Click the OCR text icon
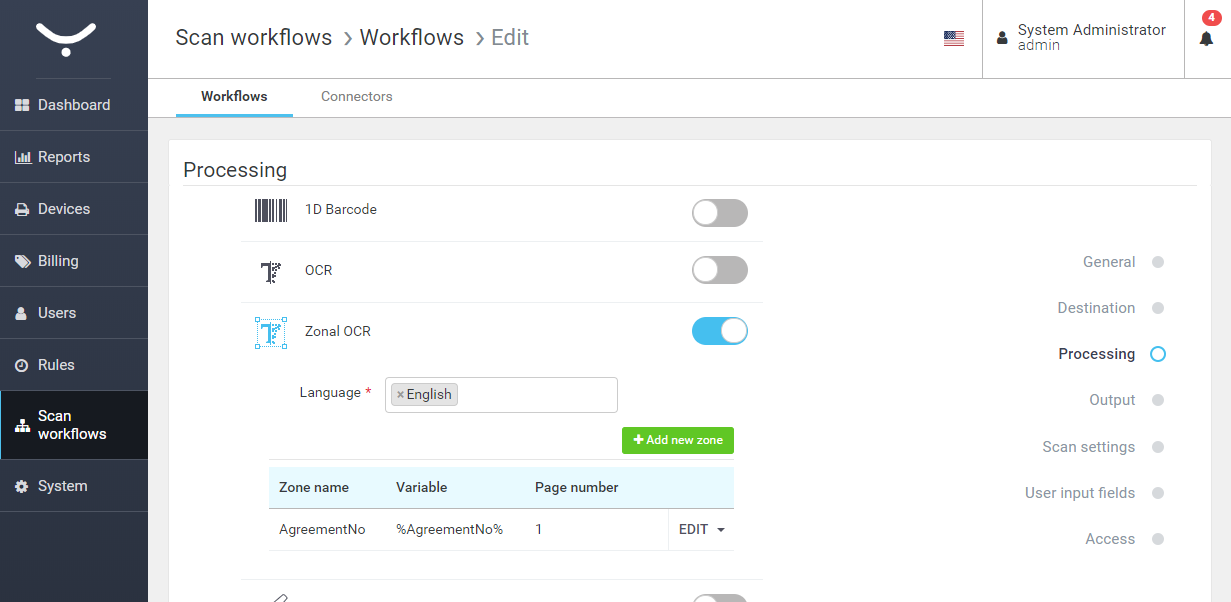Image resolution: width=1231 pixels, height=602 pixels. tap(271, 271)
